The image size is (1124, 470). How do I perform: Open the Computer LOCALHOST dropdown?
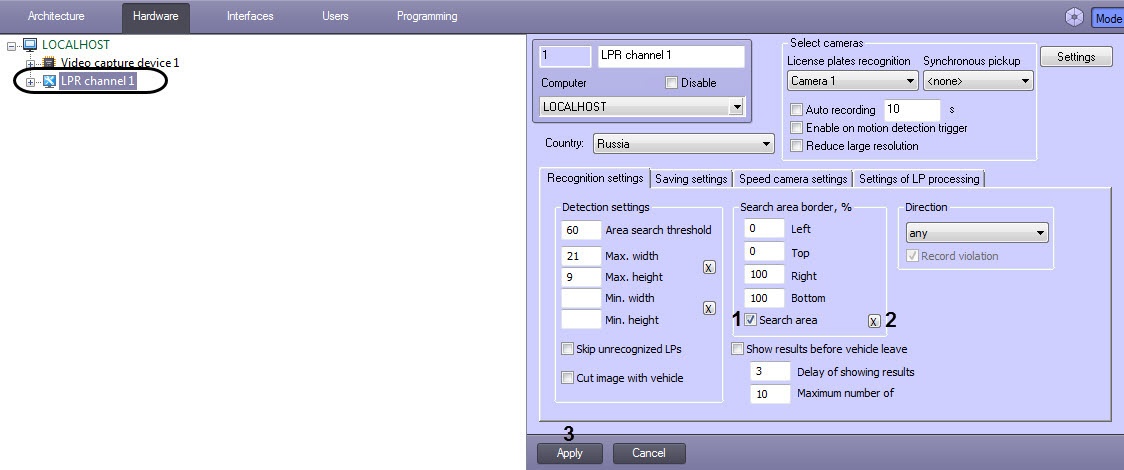point(642,107)
